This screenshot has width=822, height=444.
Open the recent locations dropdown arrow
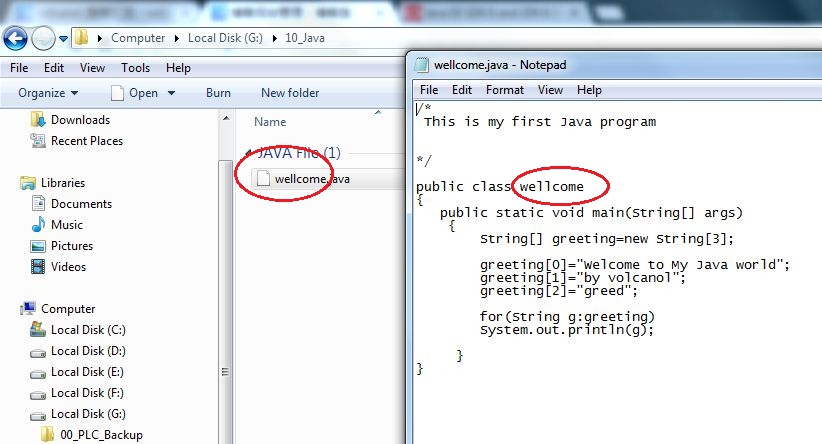pos(63,38)
